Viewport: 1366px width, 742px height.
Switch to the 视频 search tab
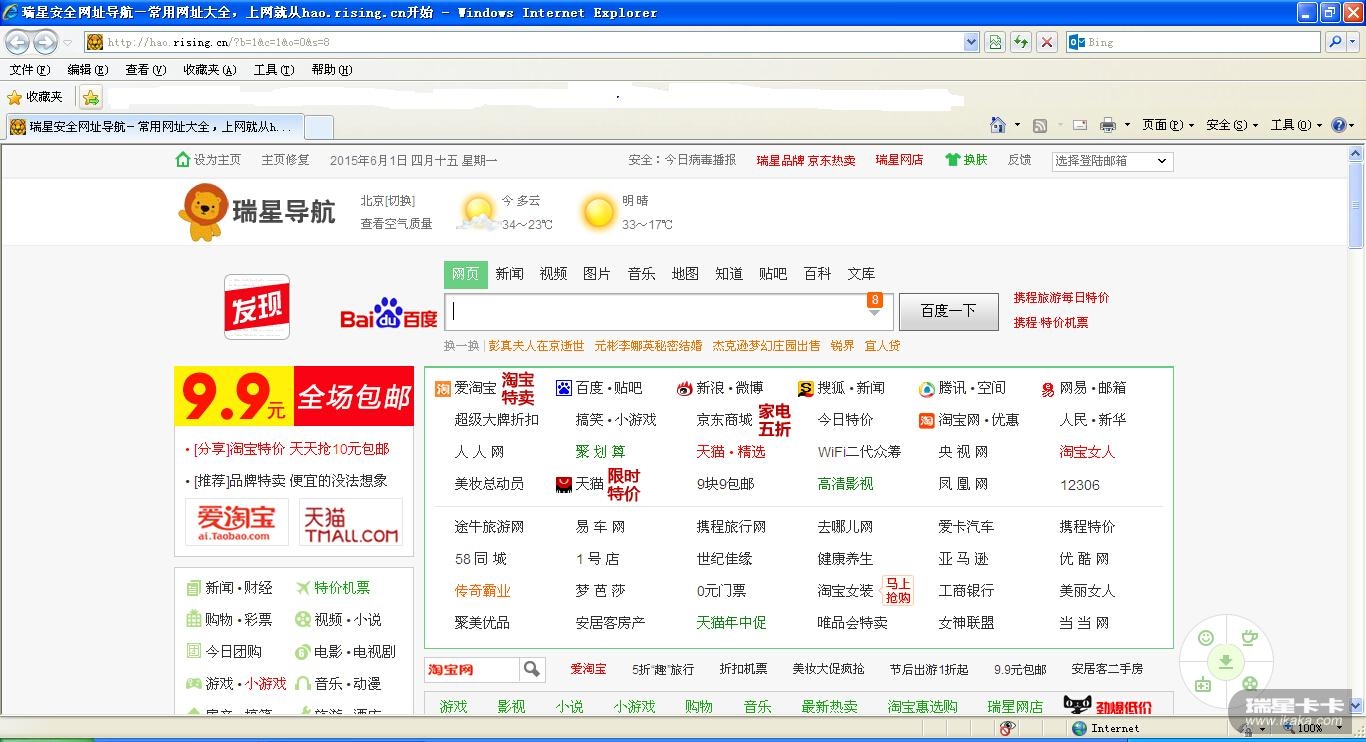(553, 274)
